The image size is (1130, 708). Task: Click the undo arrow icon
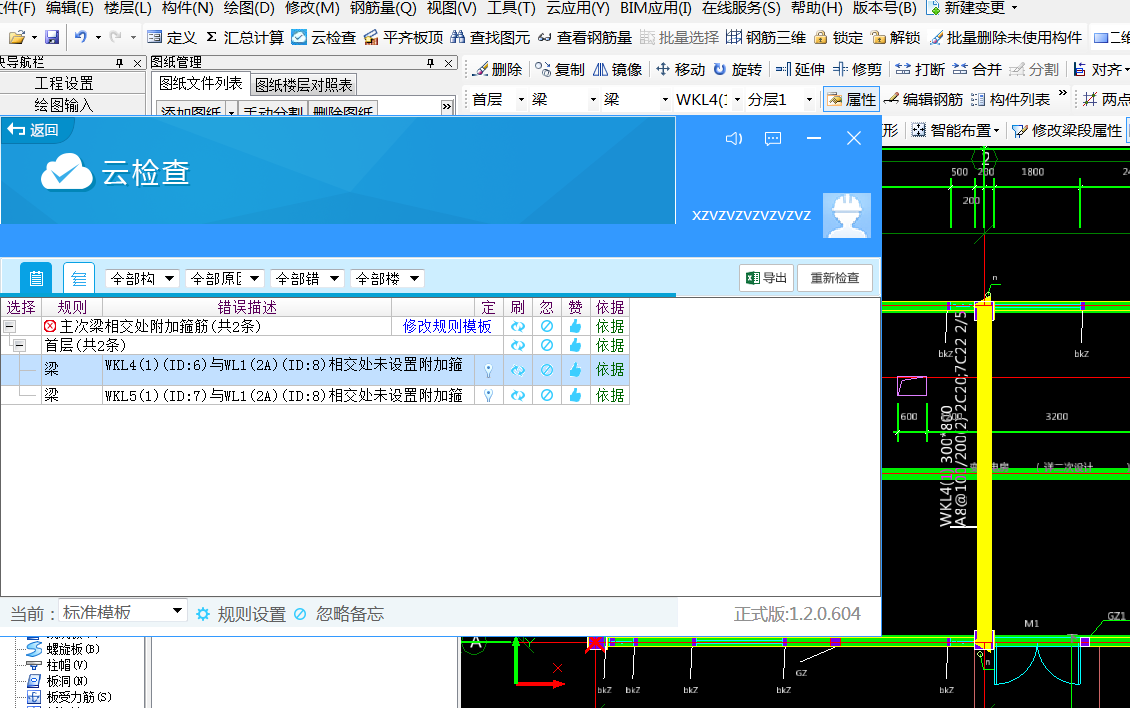click(x=81, y=37)
